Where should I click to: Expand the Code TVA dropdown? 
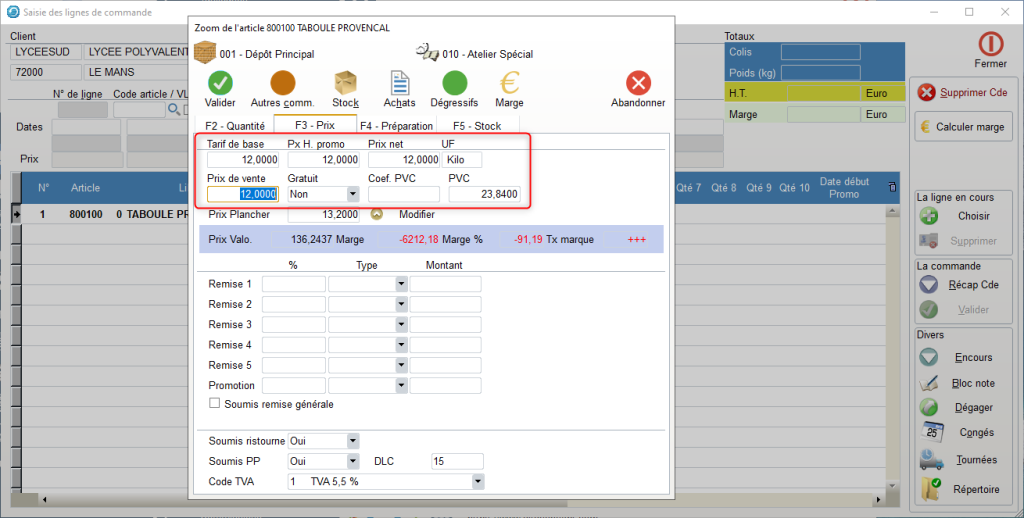click(478, 482)
